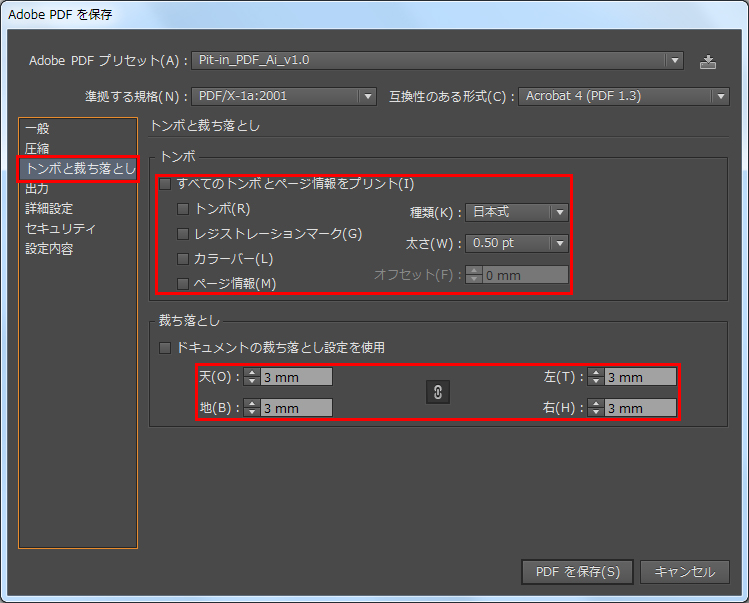
Task: Click the right bleed (右) stepper arrows
Action: pos(596,408)
